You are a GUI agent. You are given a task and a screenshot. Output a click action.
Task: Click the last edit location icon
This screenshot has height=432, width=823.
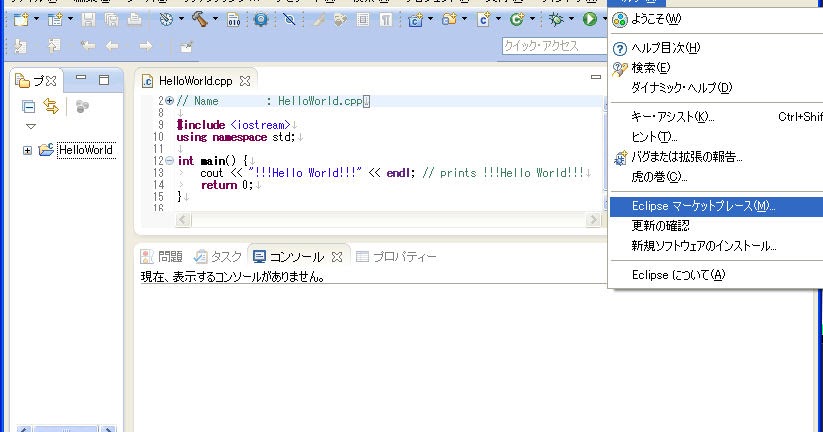(88, 47)
